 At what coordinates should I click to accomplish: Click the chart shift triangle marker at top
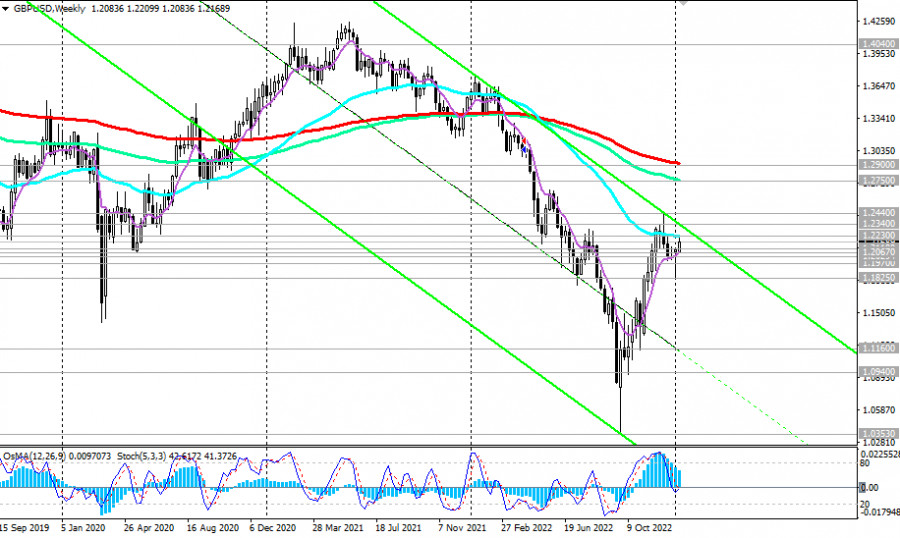(x=682, y=2)
